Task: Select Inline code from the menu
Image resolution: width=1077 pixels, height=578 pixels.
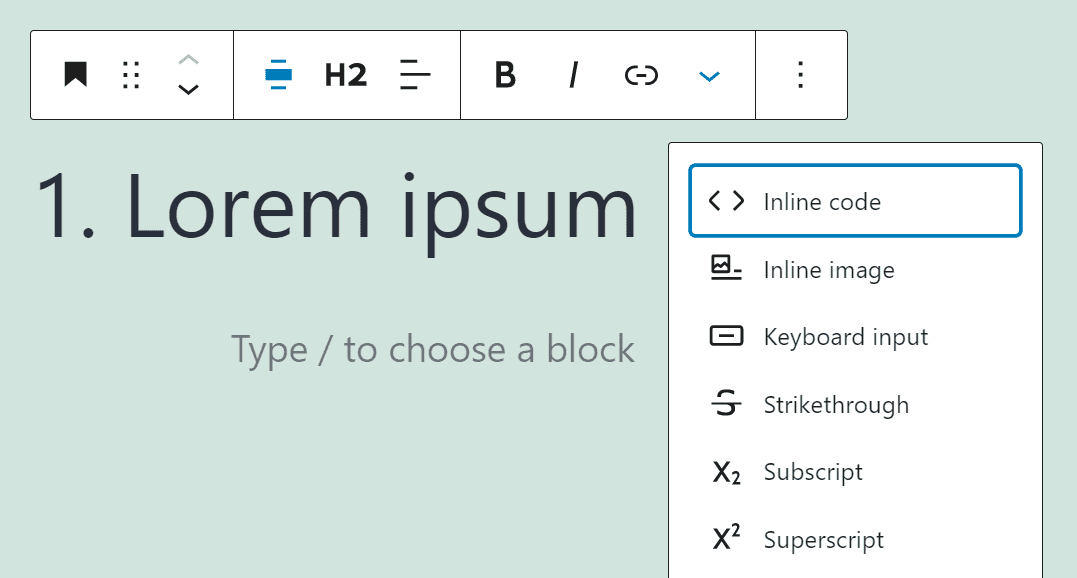Action: click(x=821, y=200)
